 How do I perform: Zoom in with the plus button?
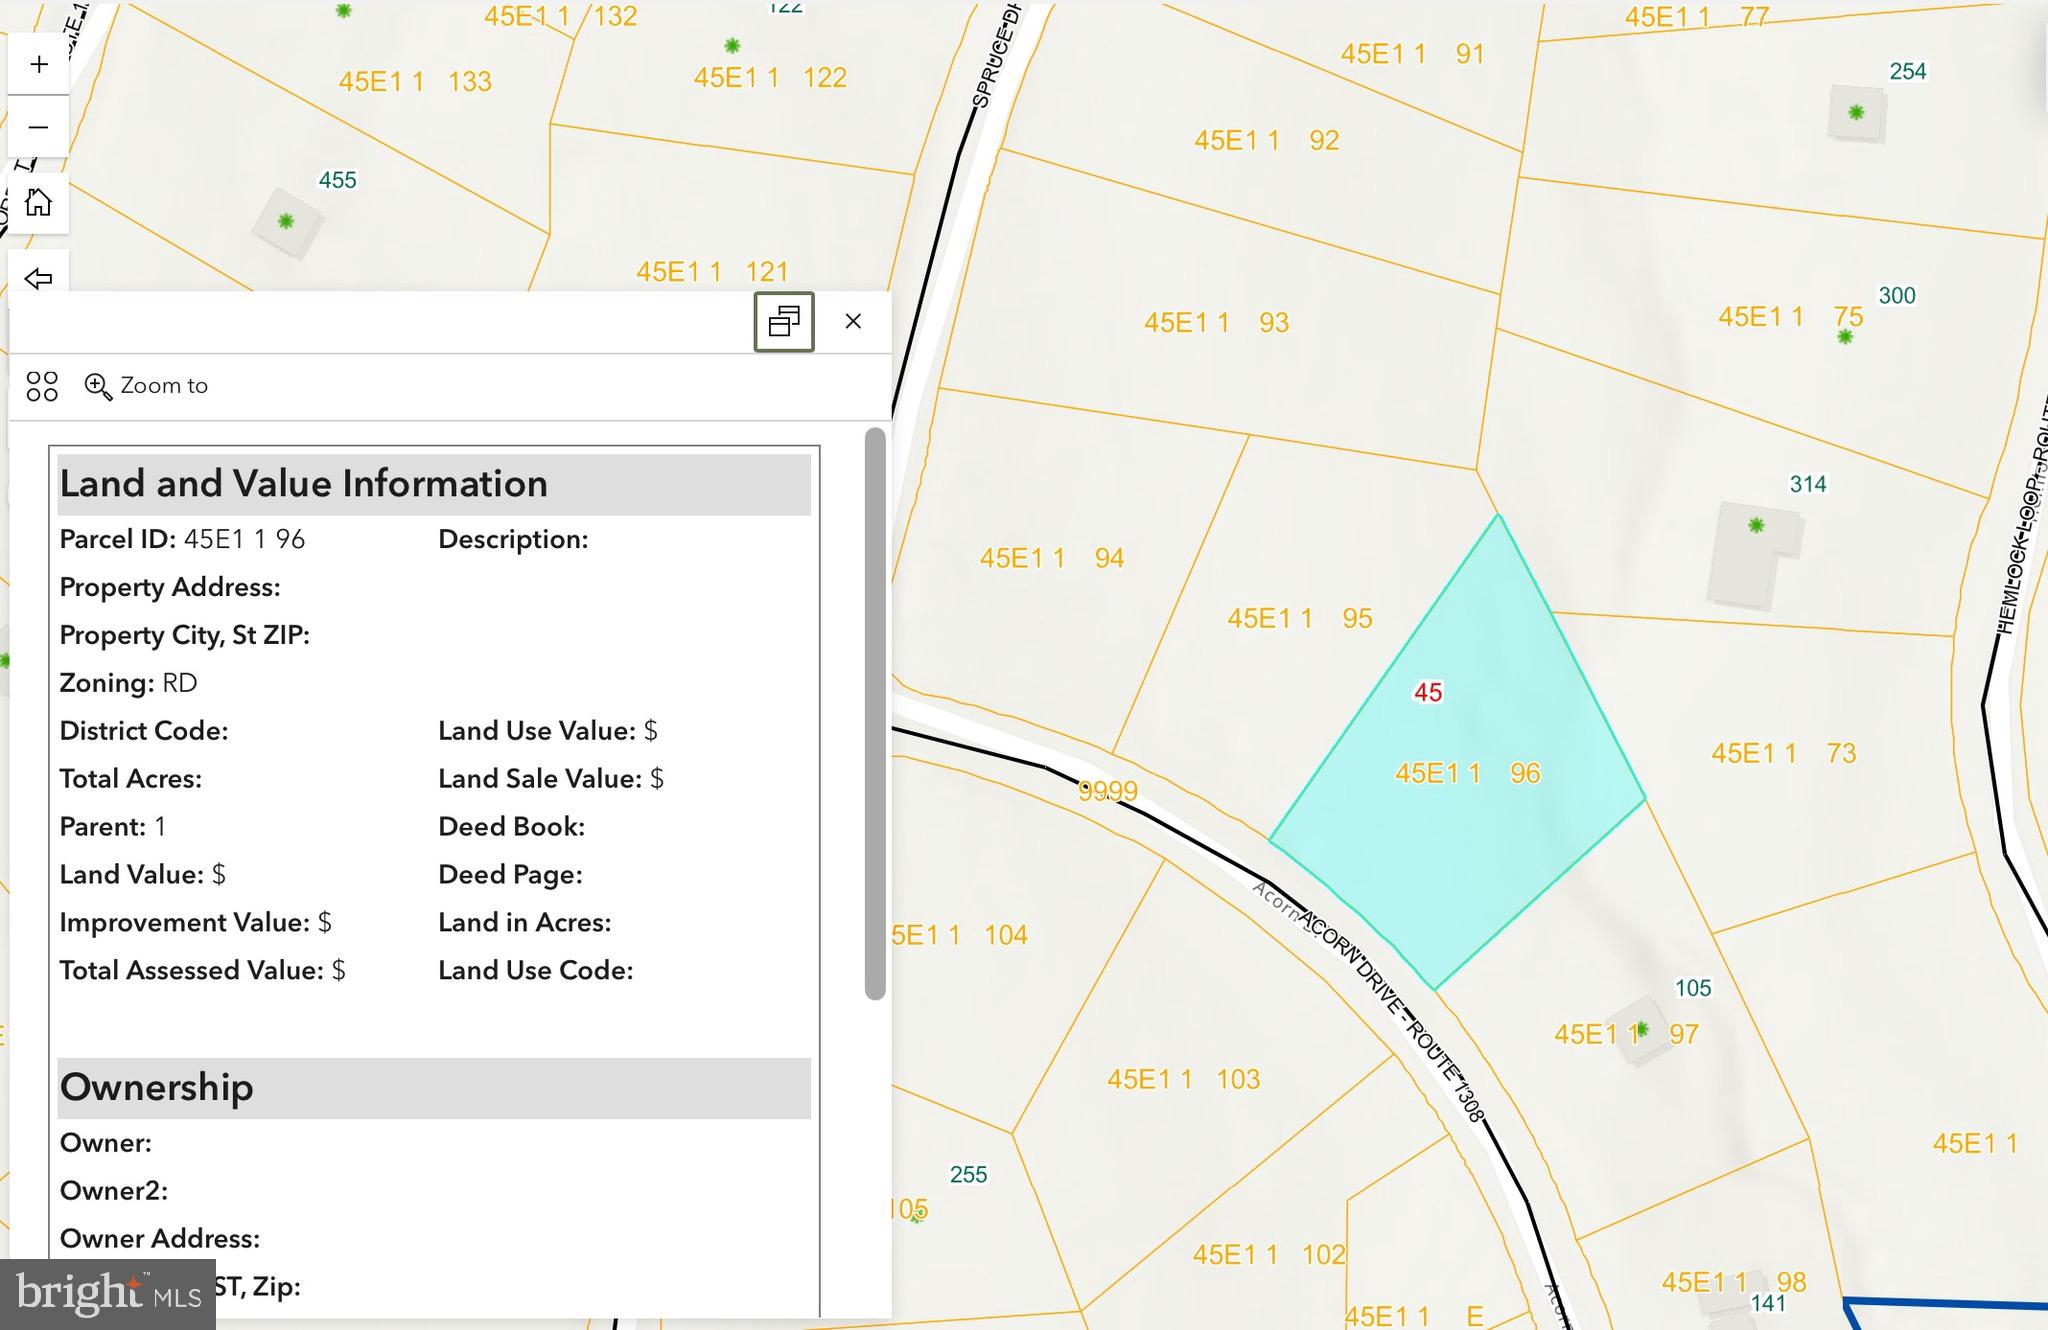39,65
